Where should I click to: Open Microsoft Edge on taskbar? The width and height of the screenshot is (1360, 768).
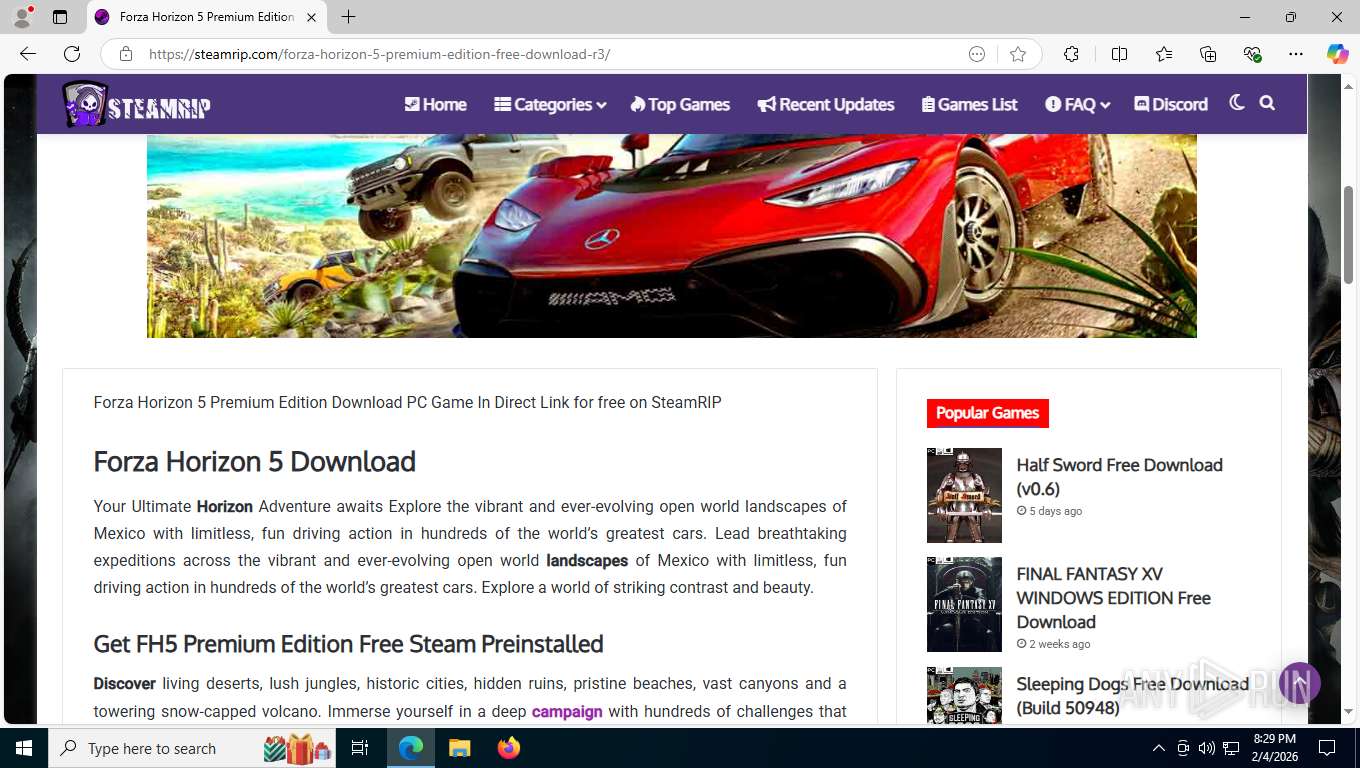point(411,748)
